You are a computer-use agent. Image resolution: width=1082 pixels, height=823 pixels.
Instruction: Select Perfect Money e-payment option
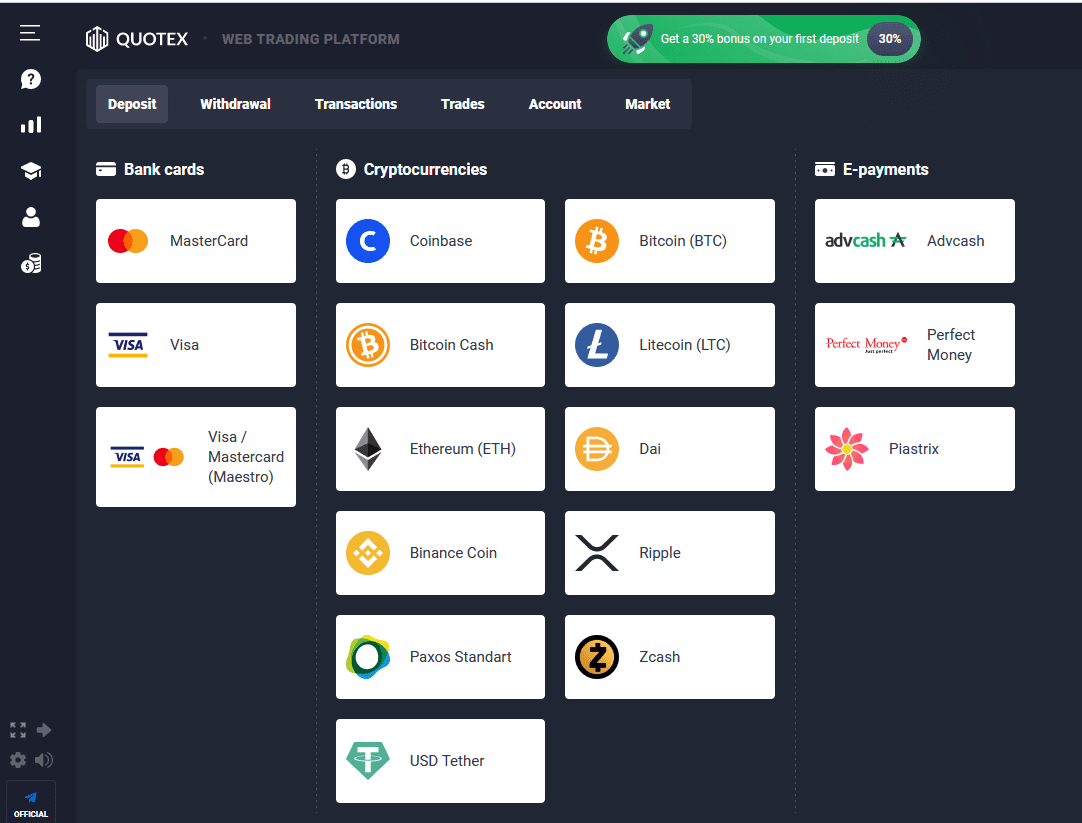tap(914, 345)
